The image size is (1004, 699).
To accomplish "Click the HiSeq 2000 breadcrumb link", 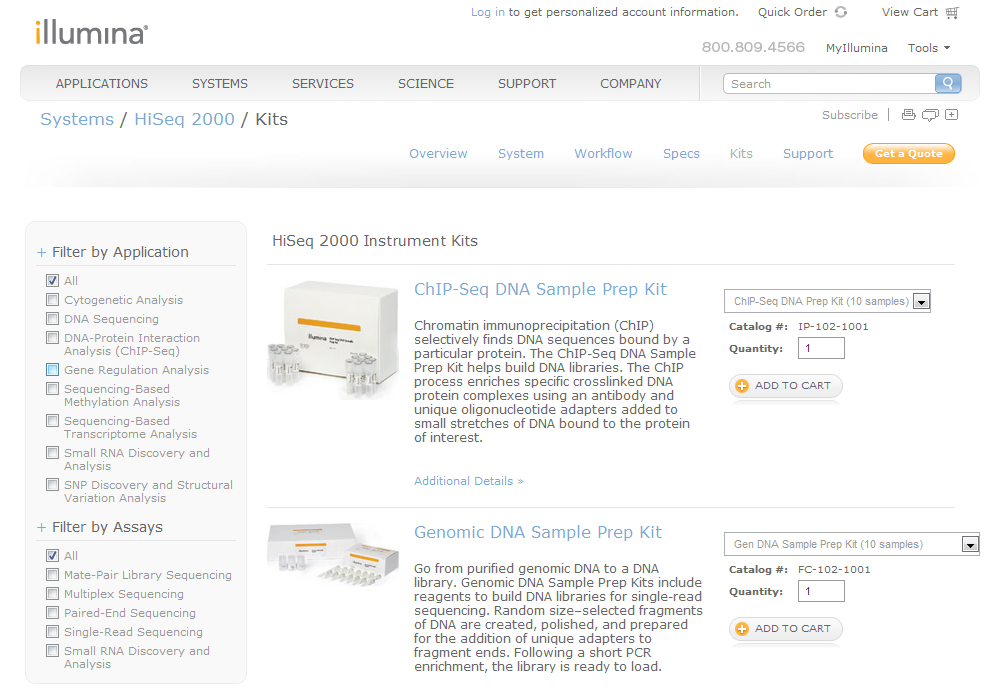I will point(184,119).
